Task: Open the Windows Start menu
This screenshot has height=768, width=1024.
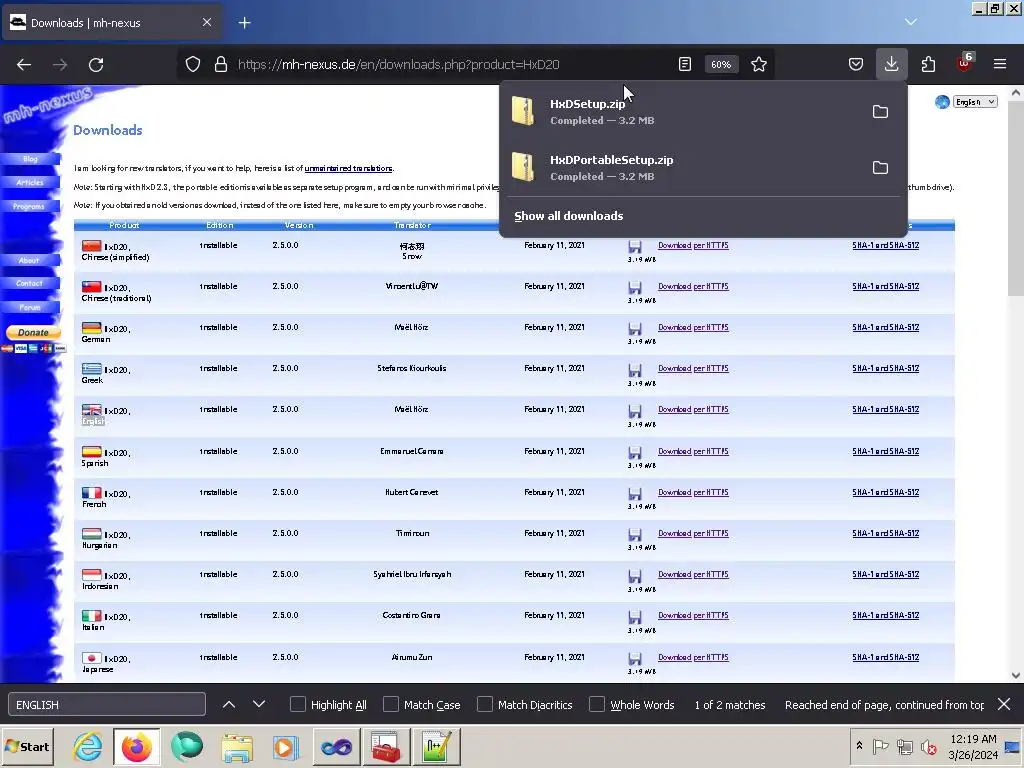Action: [x=27, y=747]
